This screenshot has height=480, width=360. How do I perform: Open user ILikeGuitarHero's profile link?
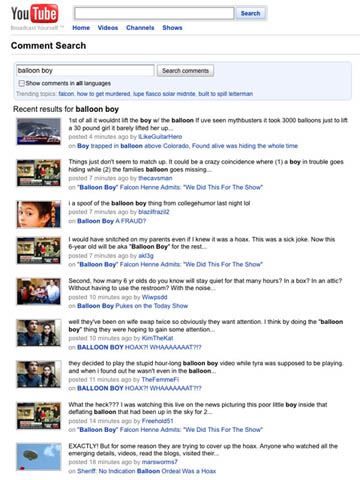coord(160,137)
